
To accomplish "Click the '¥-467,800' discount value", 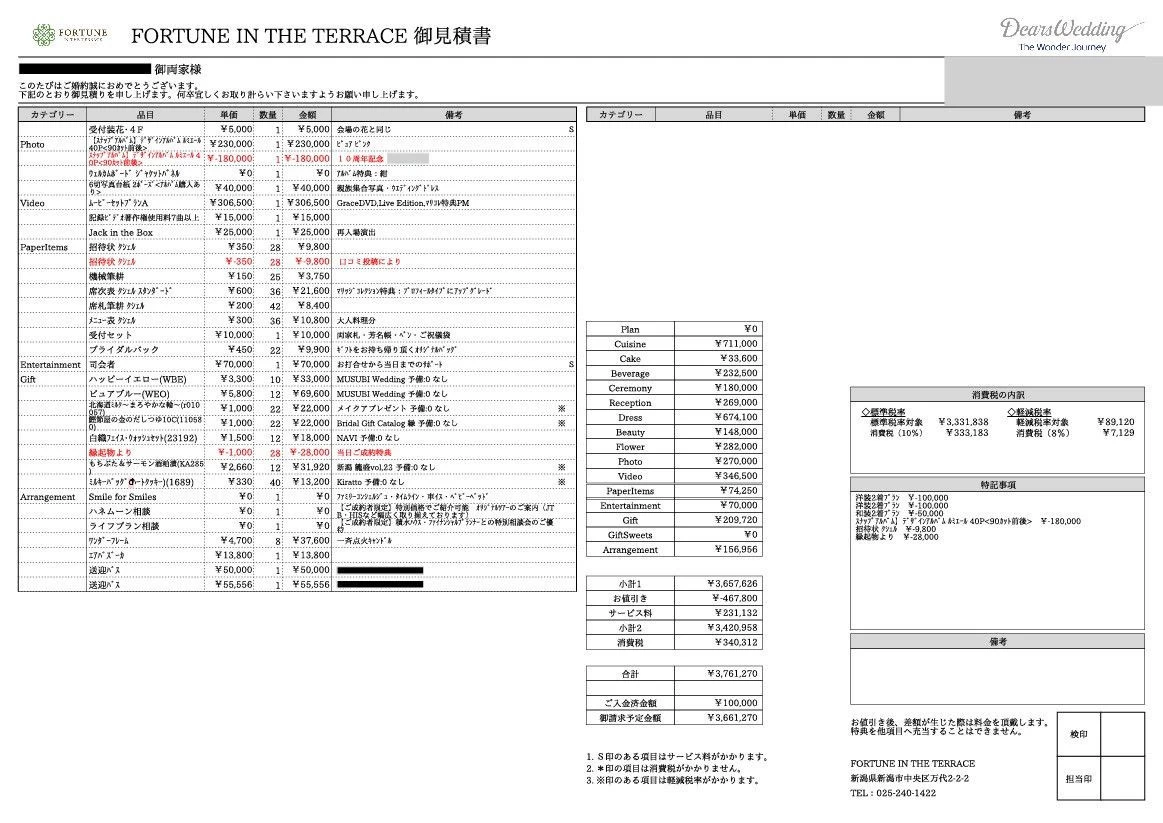I will tap(734, 598).
